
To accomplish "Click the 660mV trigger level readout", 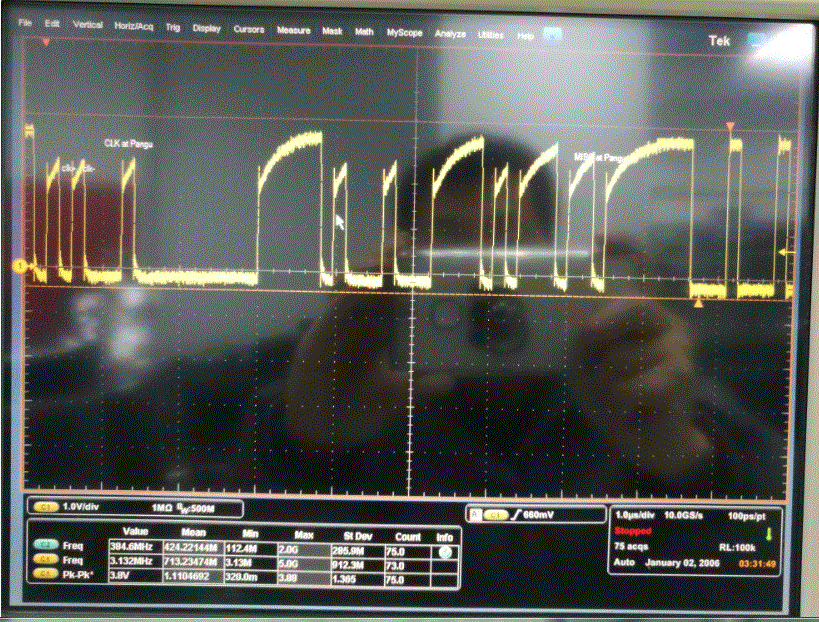I will [538, 515].
